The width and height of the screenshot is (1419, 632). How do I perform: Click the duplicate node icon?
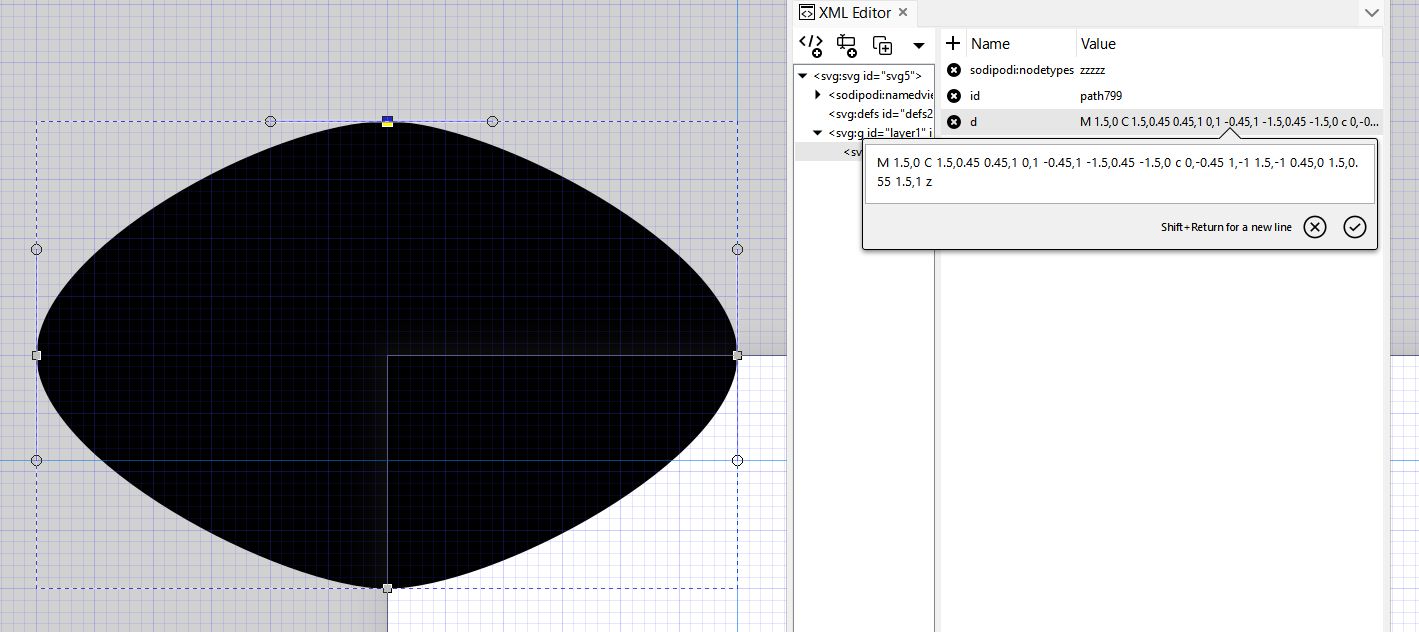pyautogui.click(x=882, y=45)
